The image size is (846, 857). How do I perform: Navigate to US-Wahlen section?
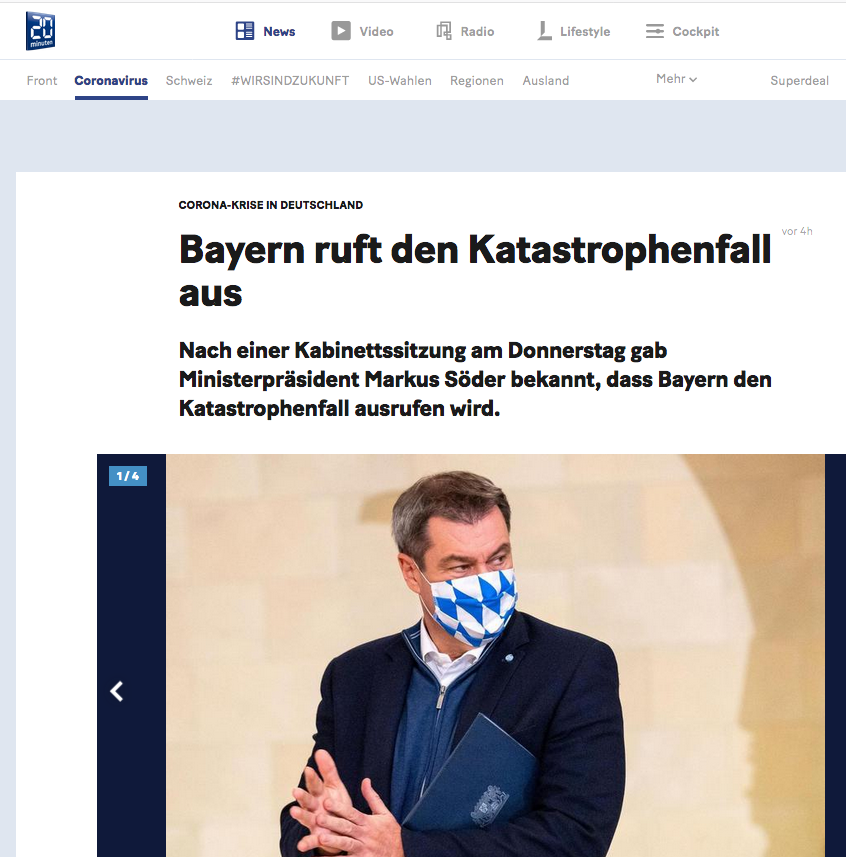click(399, 81)
